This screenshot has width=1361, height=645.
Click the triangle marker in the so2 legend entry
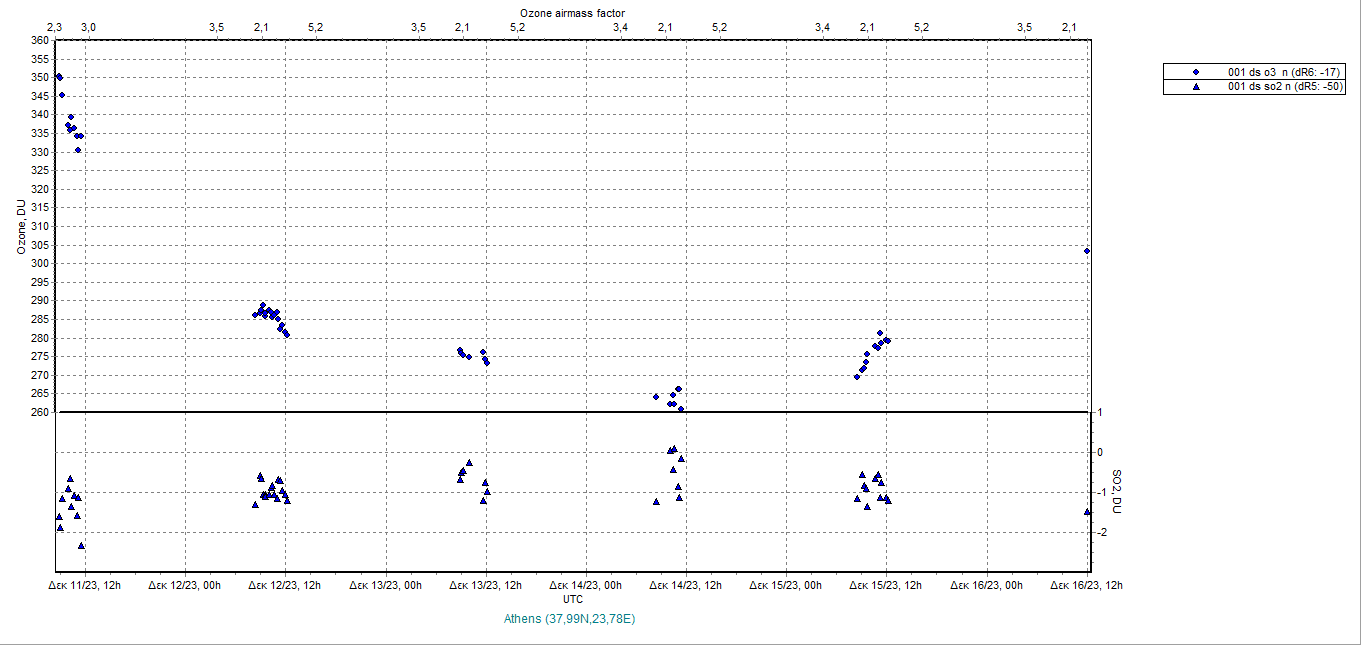[x=1195, y=87]
